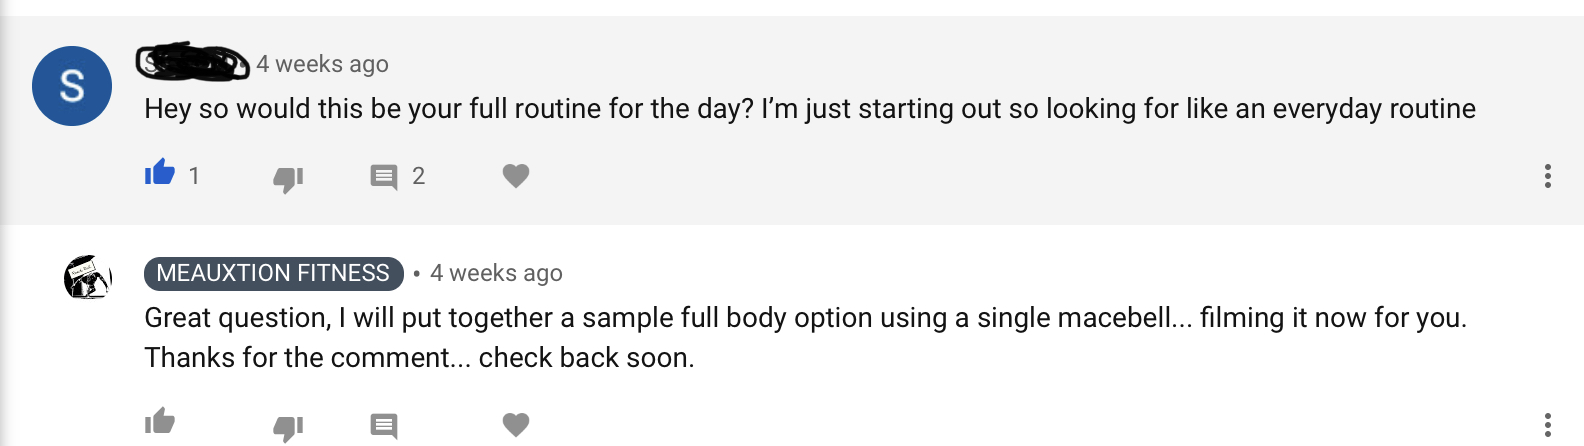The image size is (1584, 446).
Task: Visit the MEAUXTION FITNESS channel name badge
Action: (x=273, y=273)
